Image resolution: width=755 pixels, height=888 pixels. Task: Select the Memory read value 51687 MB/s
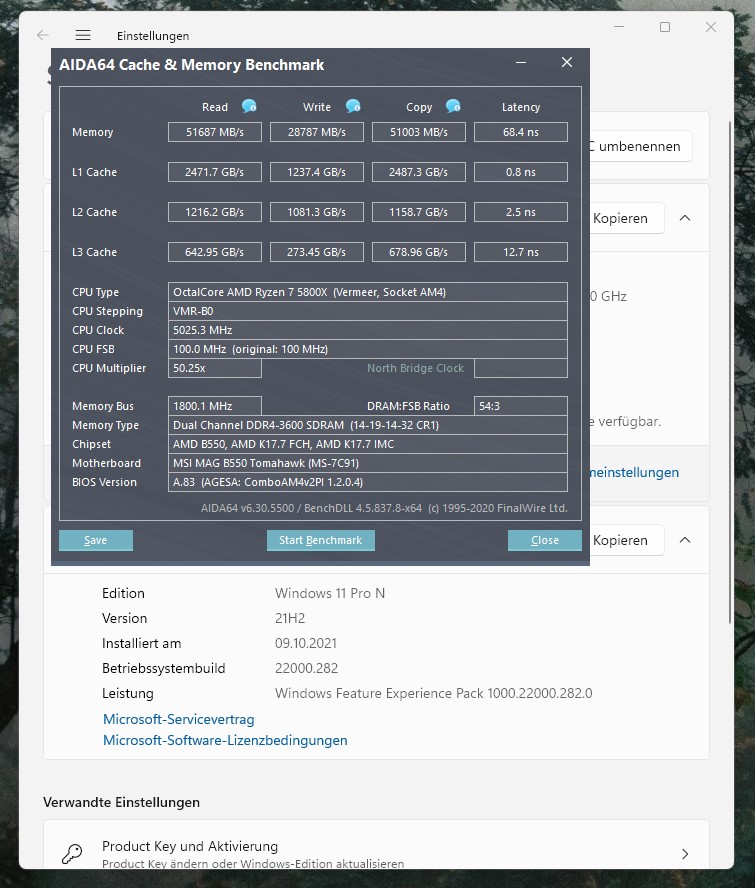pyautogui.click(x=215, y=132)
